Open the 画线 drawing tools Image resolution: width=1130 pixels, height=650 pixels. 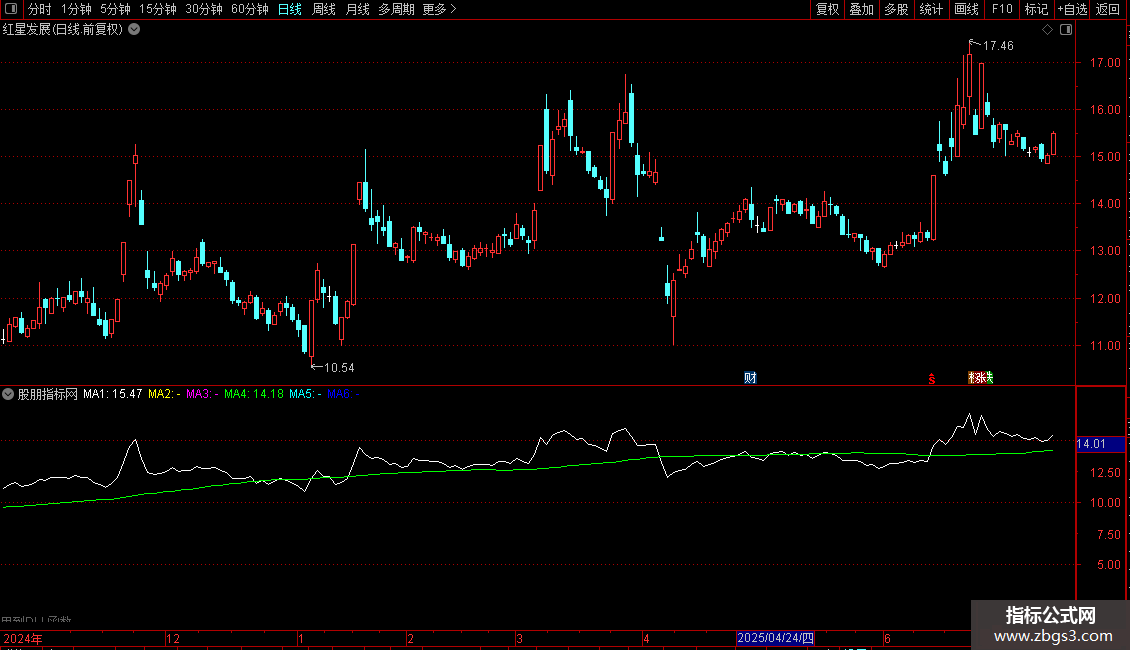pyautogui.click(x=966, y=9)
